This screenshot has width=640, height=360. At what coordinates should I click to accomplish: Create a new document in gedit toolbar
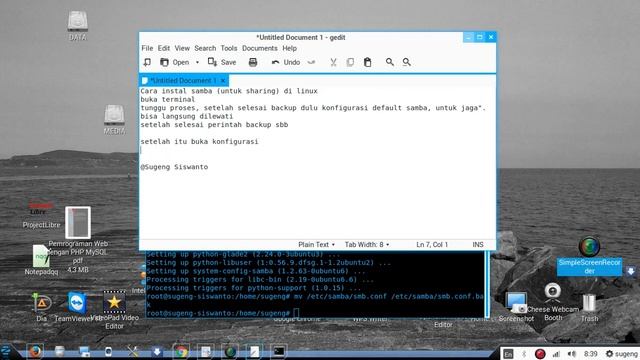pos(147,62)
